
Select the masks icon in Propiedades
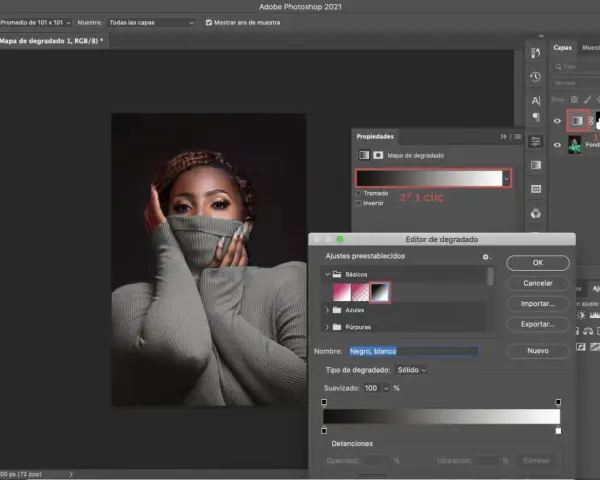378,155
